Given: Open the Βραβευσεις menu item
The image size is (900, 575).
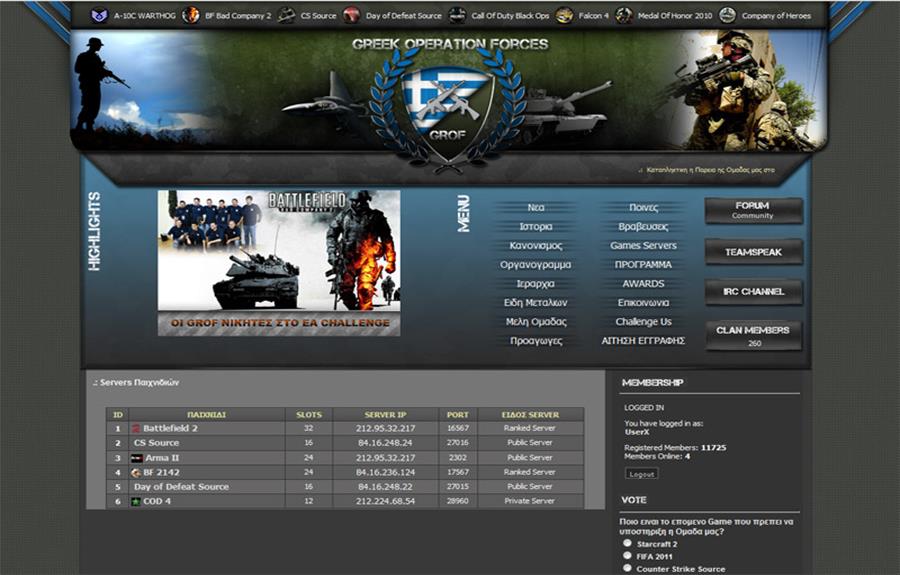Looking at the screenshot, I should tap(643, 227).
